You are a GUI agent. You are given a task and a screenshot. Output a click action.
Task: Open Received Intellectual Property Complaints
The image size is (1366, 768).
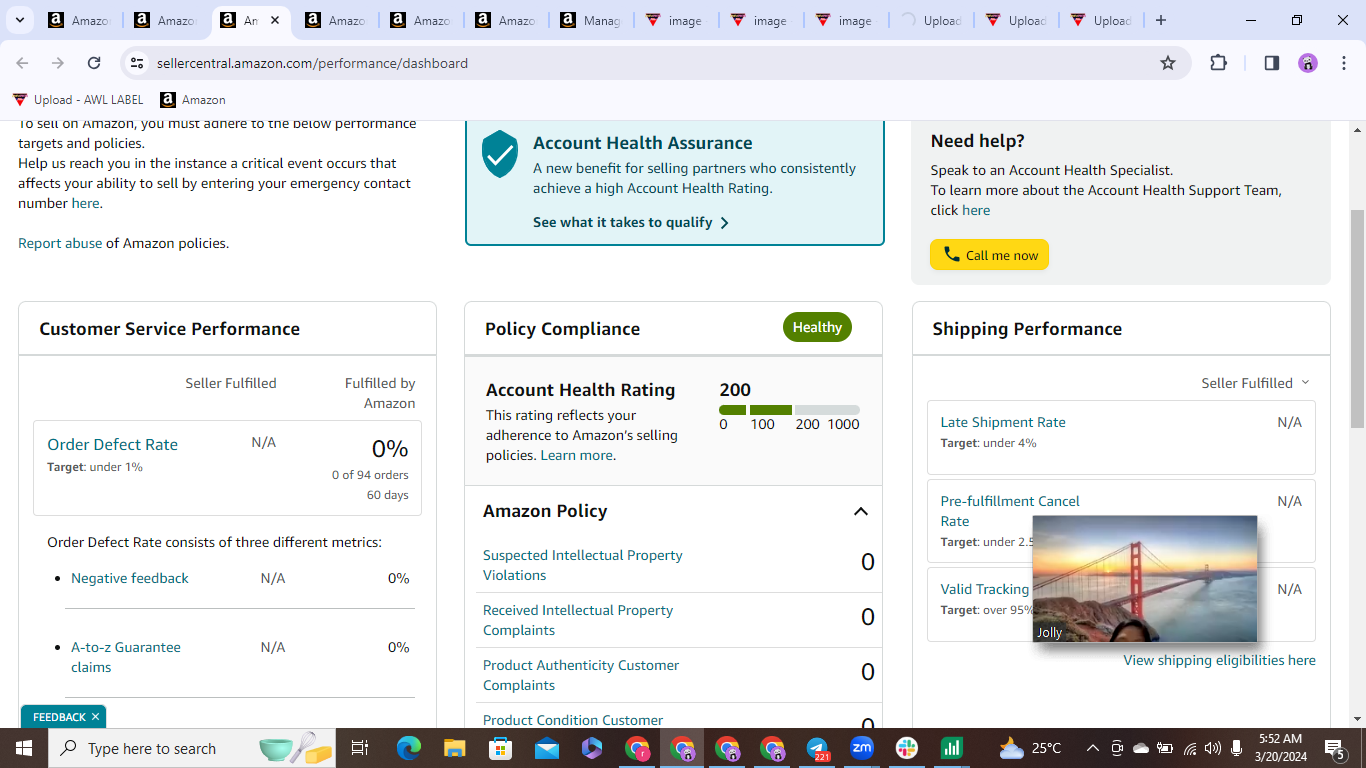tap(578, 620)
